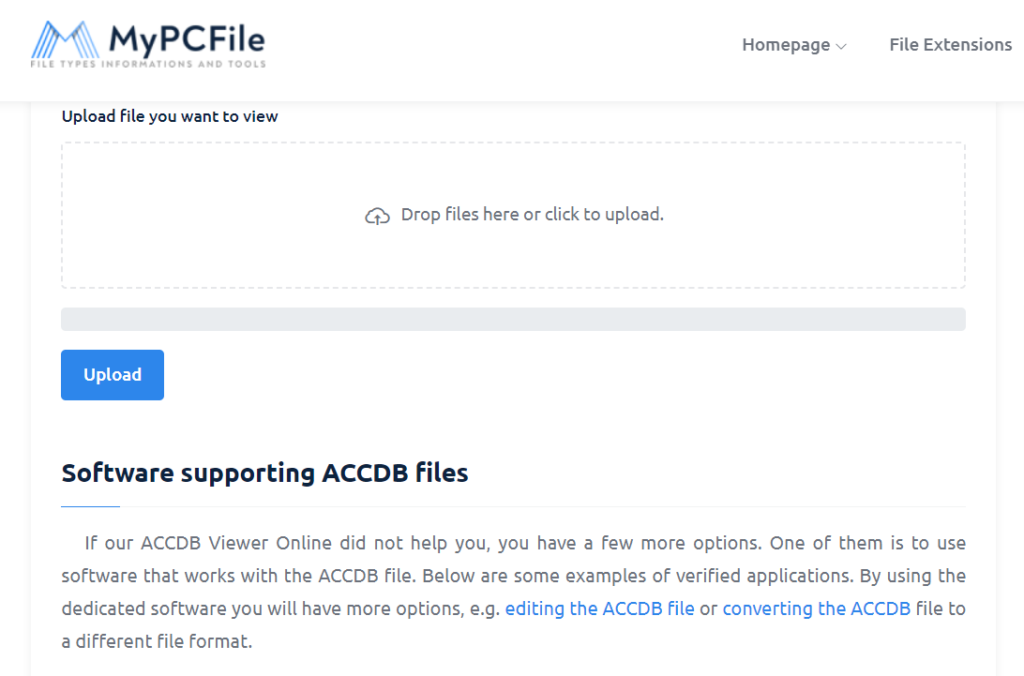1024x676 pixels.
Task: Click the upload progress bar
Action: pos(513,318)
